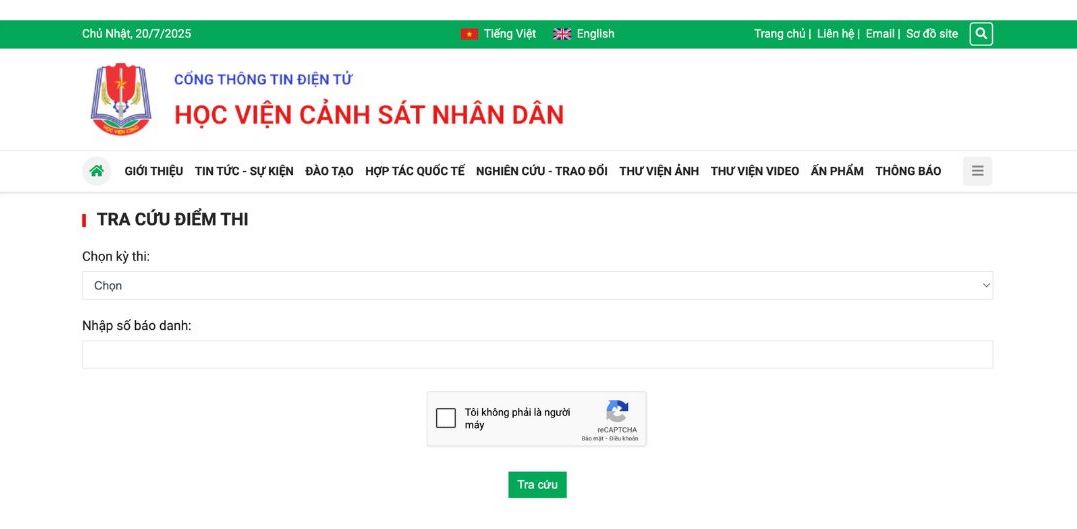Click the 'HỌC VIỆN CẢNH SÁT NHÂN DÂN' title
This screenshot has height=529, width=1077.
[x=369, y=115]
